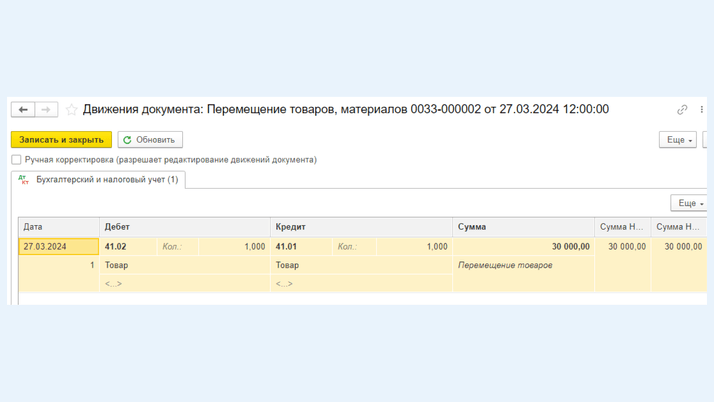Click Записать и закрыть button

[61, 140]
